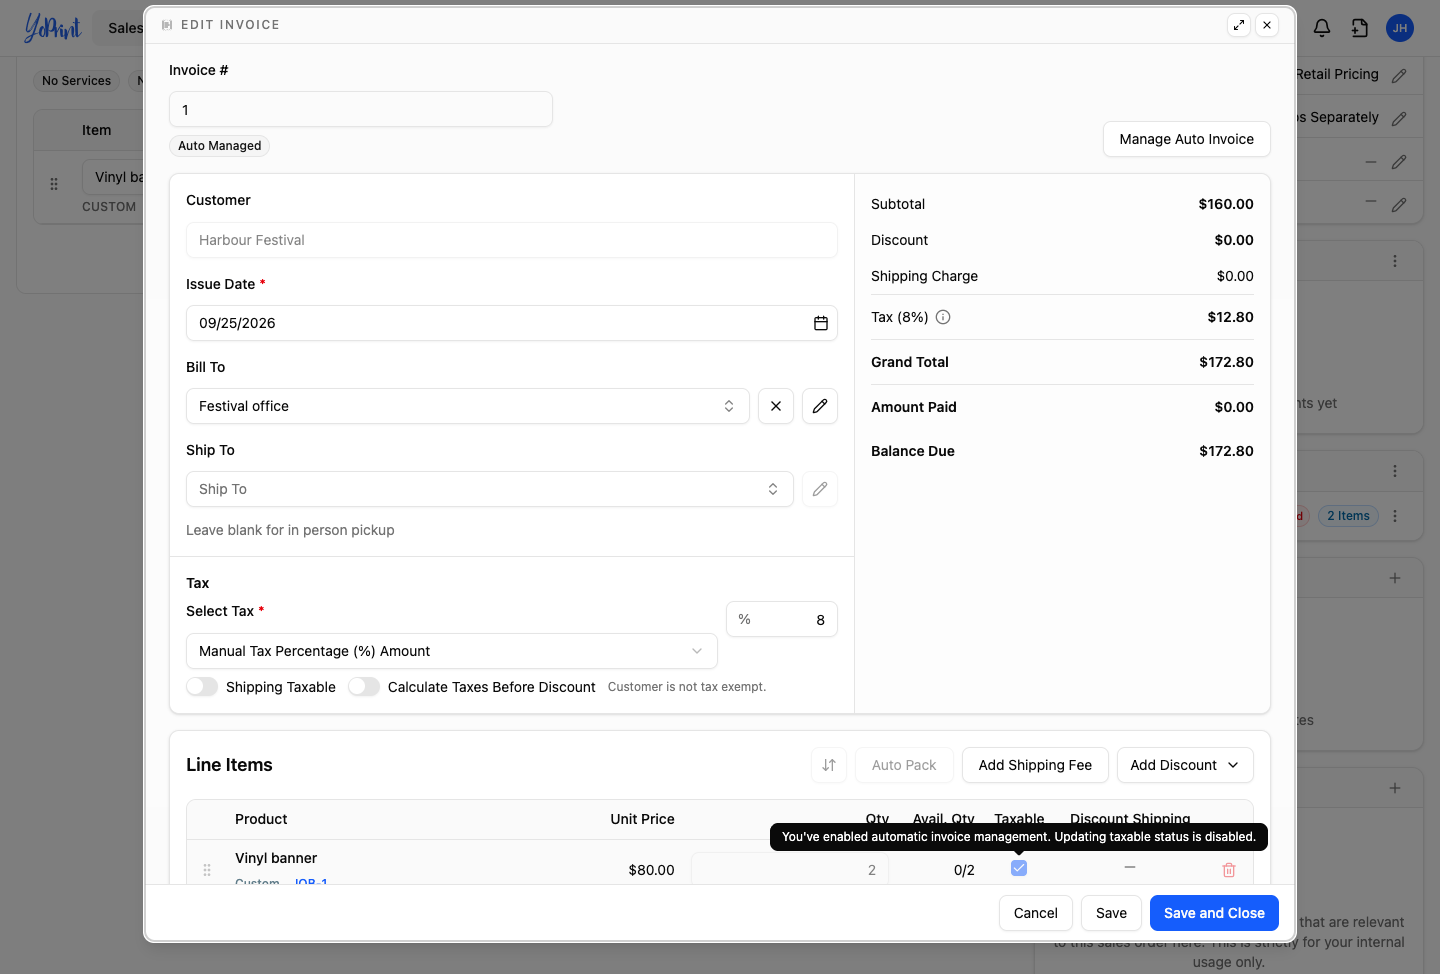
Task: Click the No Services tag in background
Action: tap(77, 81)
